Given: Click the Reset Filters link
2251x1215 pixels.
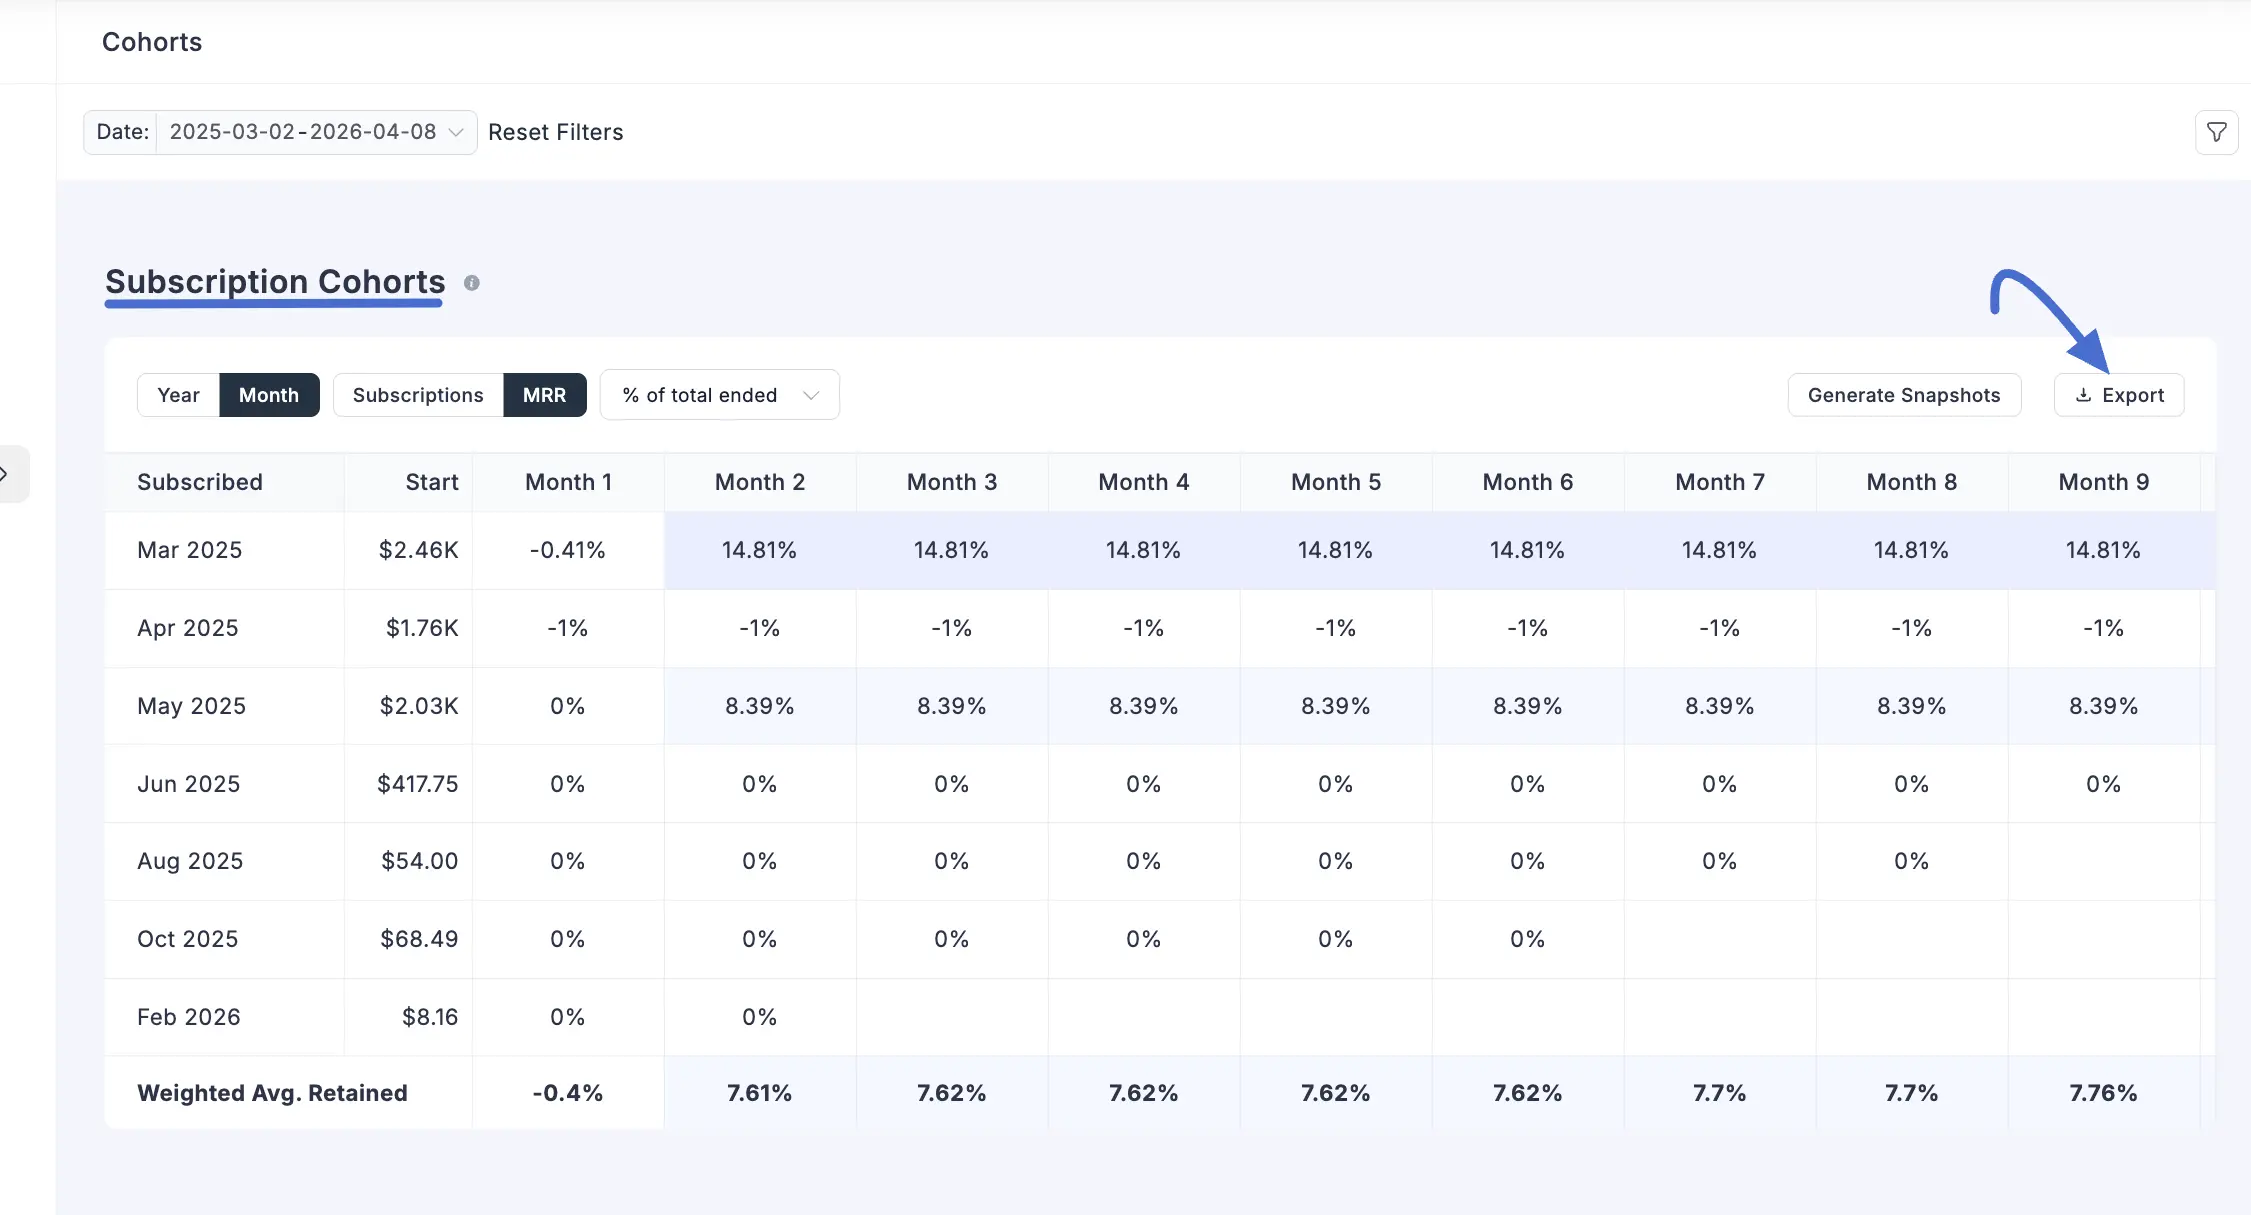Looking at the screenshot, I should coord(555,132).
